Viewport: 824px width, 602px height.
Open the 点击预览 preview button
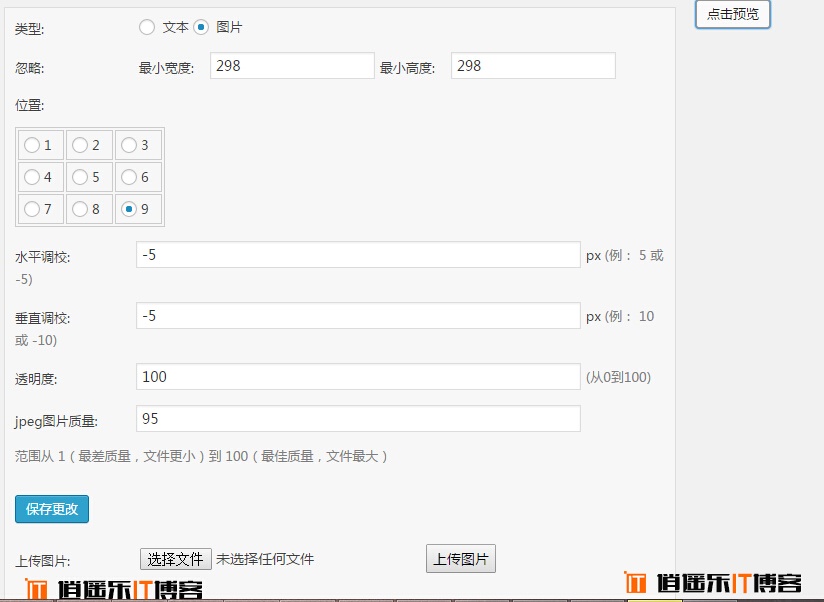coord(733,14)
